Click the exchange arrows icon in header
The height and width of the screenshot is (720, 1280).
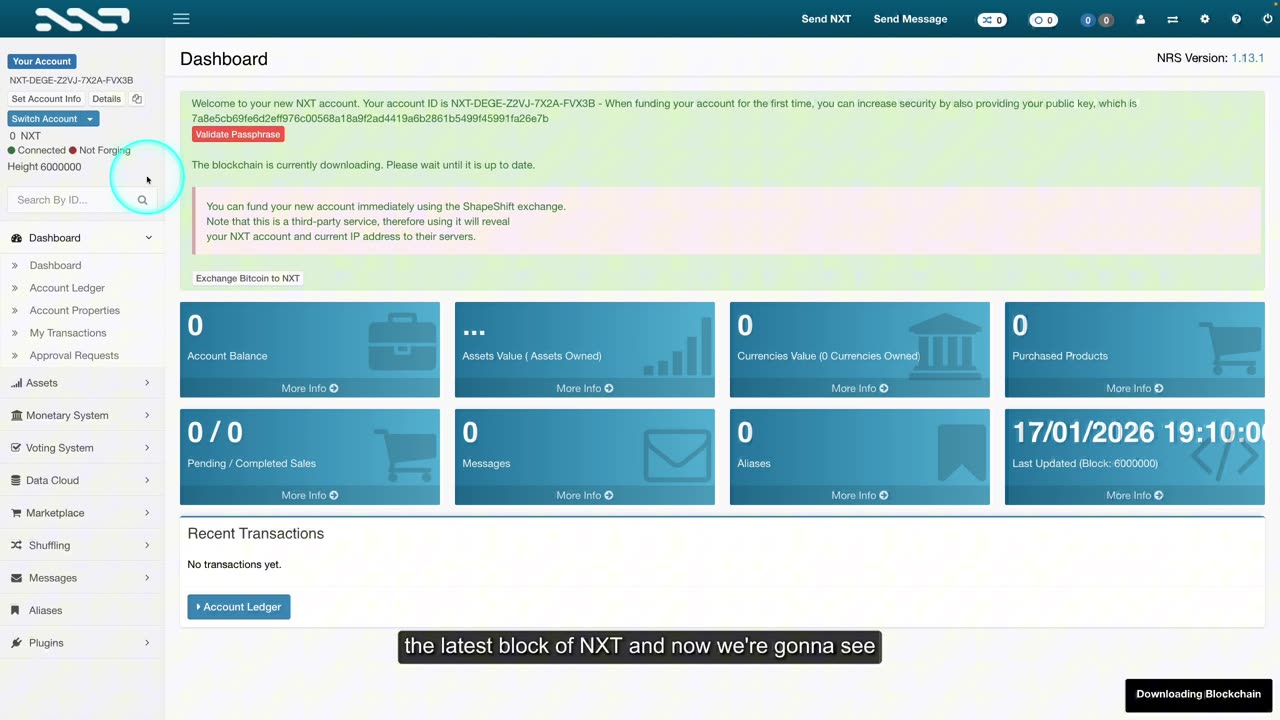tap(1172, 20)
